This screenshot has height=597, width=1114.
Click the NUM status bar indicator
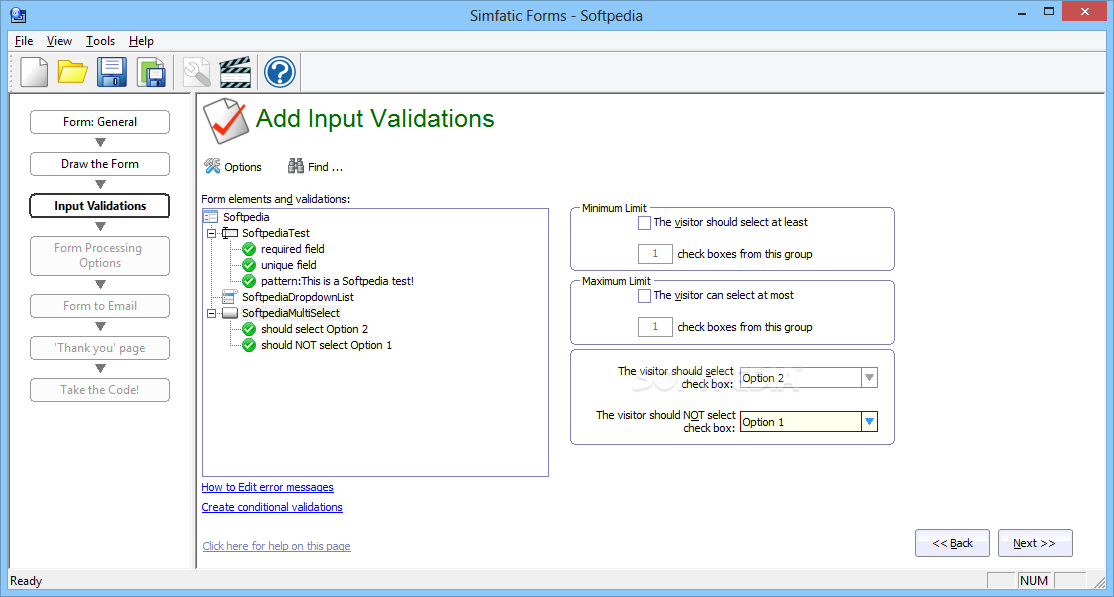1034,581
